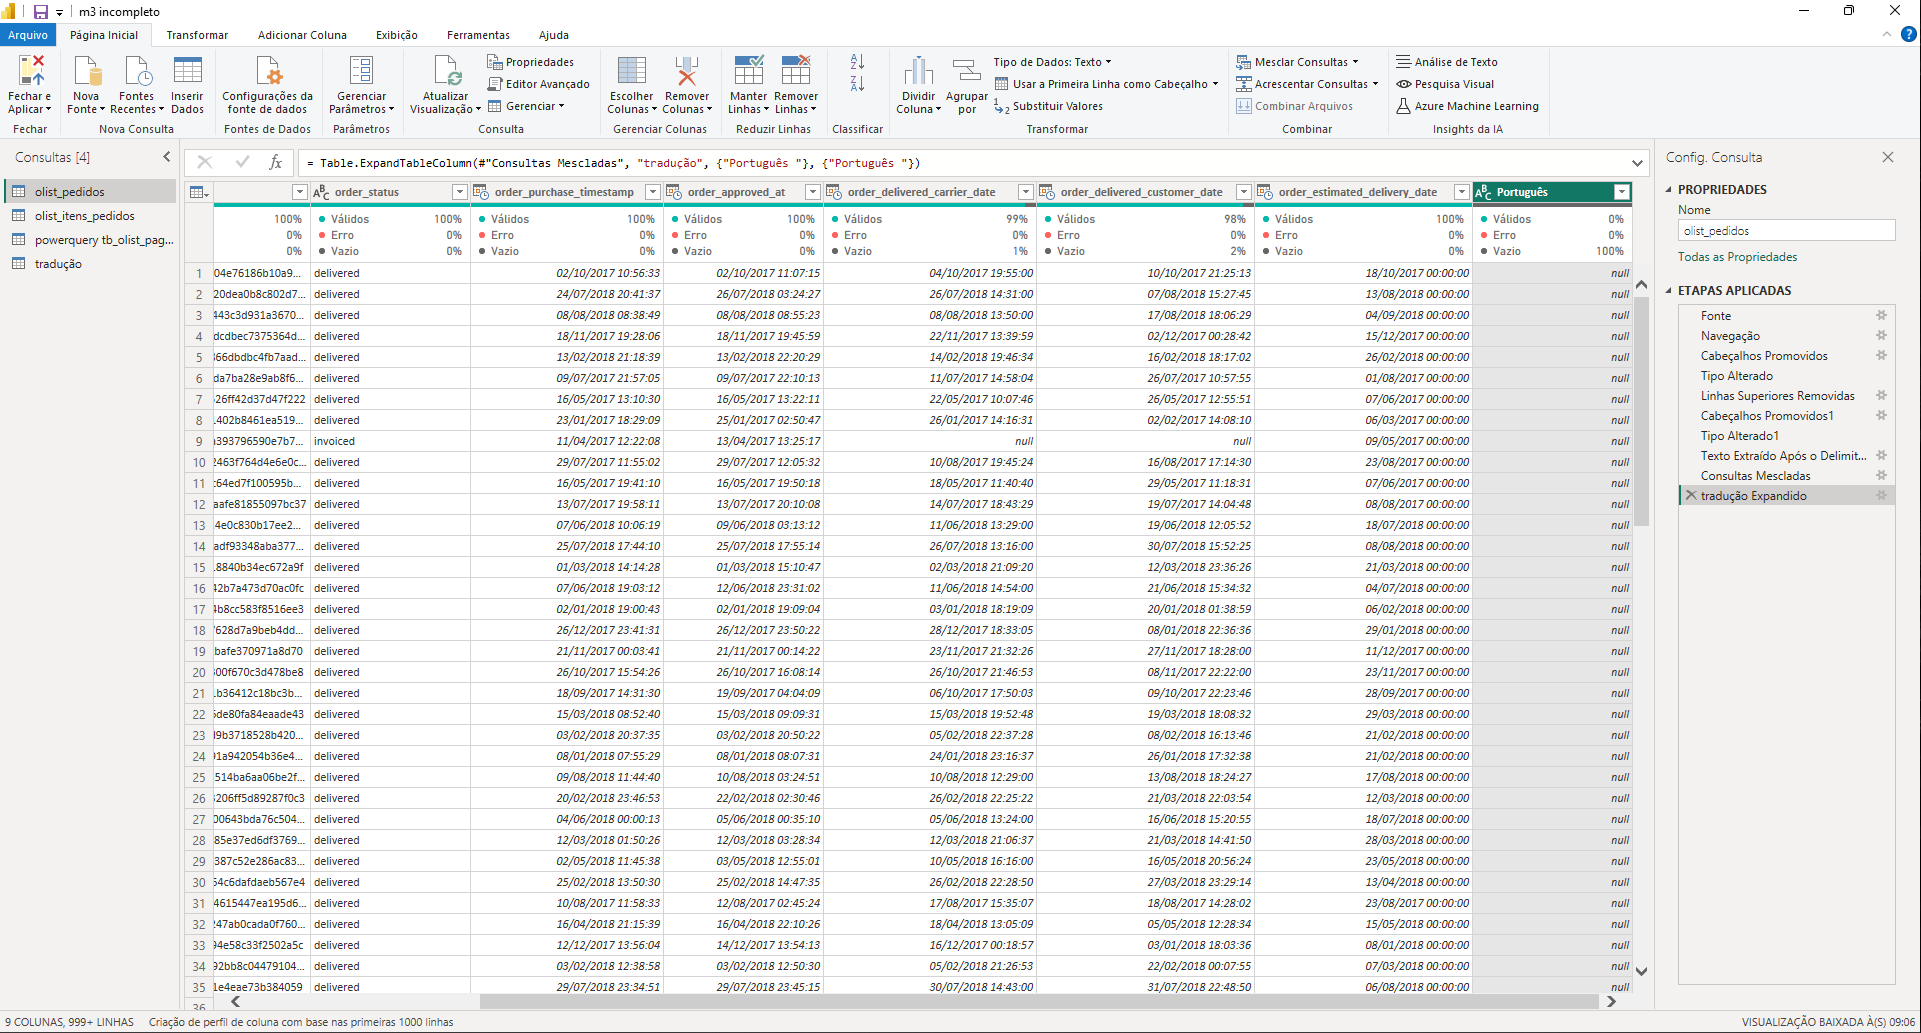Open the help question mark icon
The image size is (1921, 1033).
(x=1908, y=34)
